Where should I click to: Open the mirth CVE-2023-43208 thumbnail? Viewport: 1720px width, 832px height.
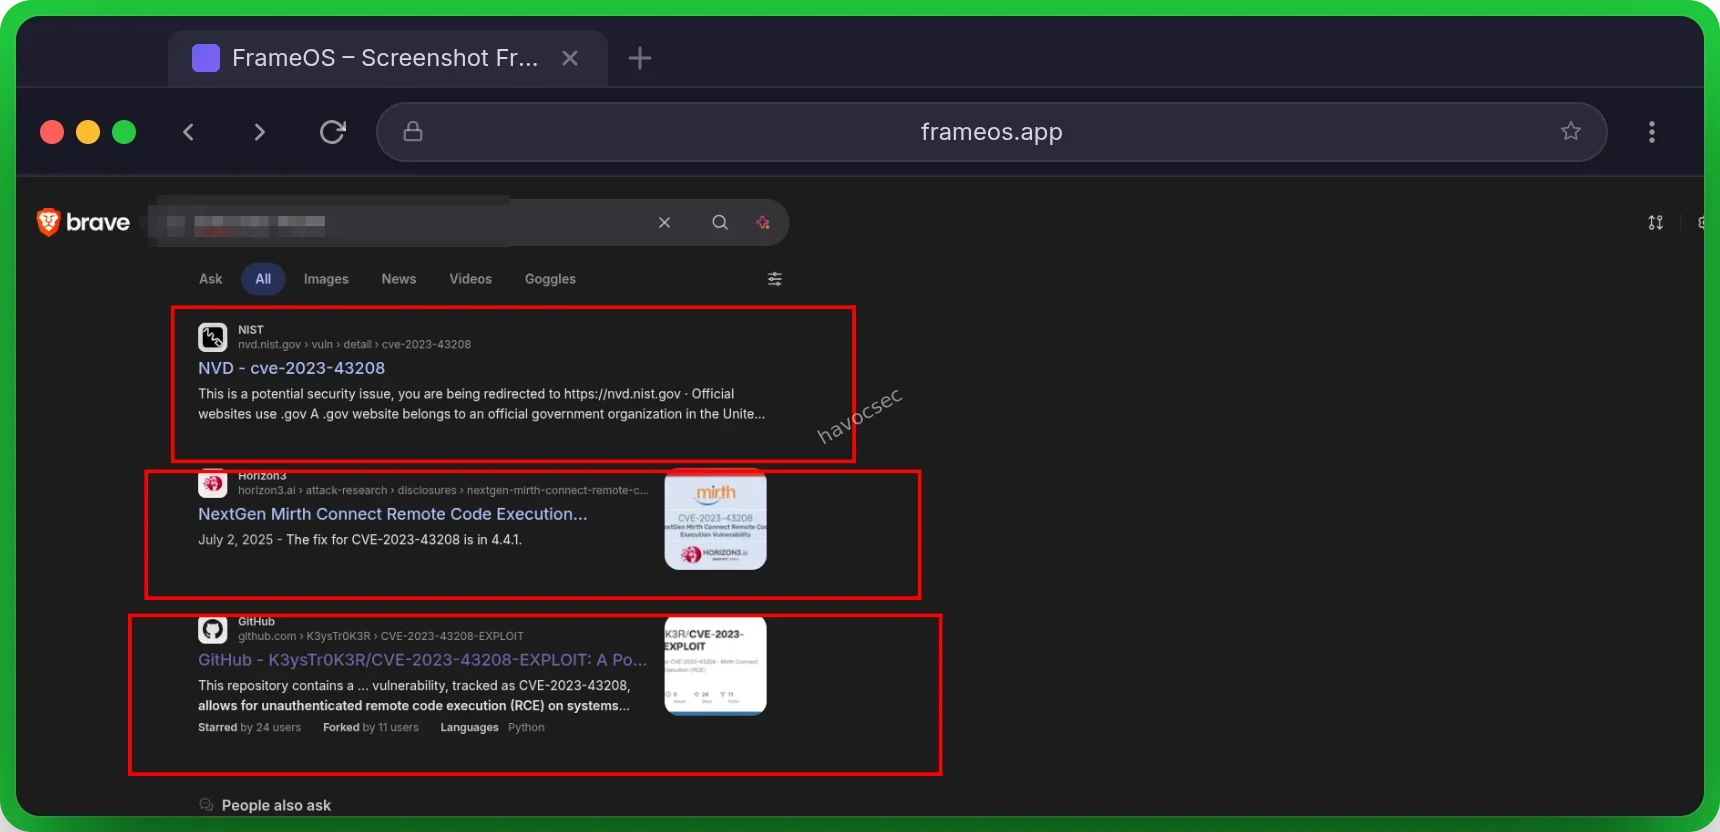tap(716, 519)
